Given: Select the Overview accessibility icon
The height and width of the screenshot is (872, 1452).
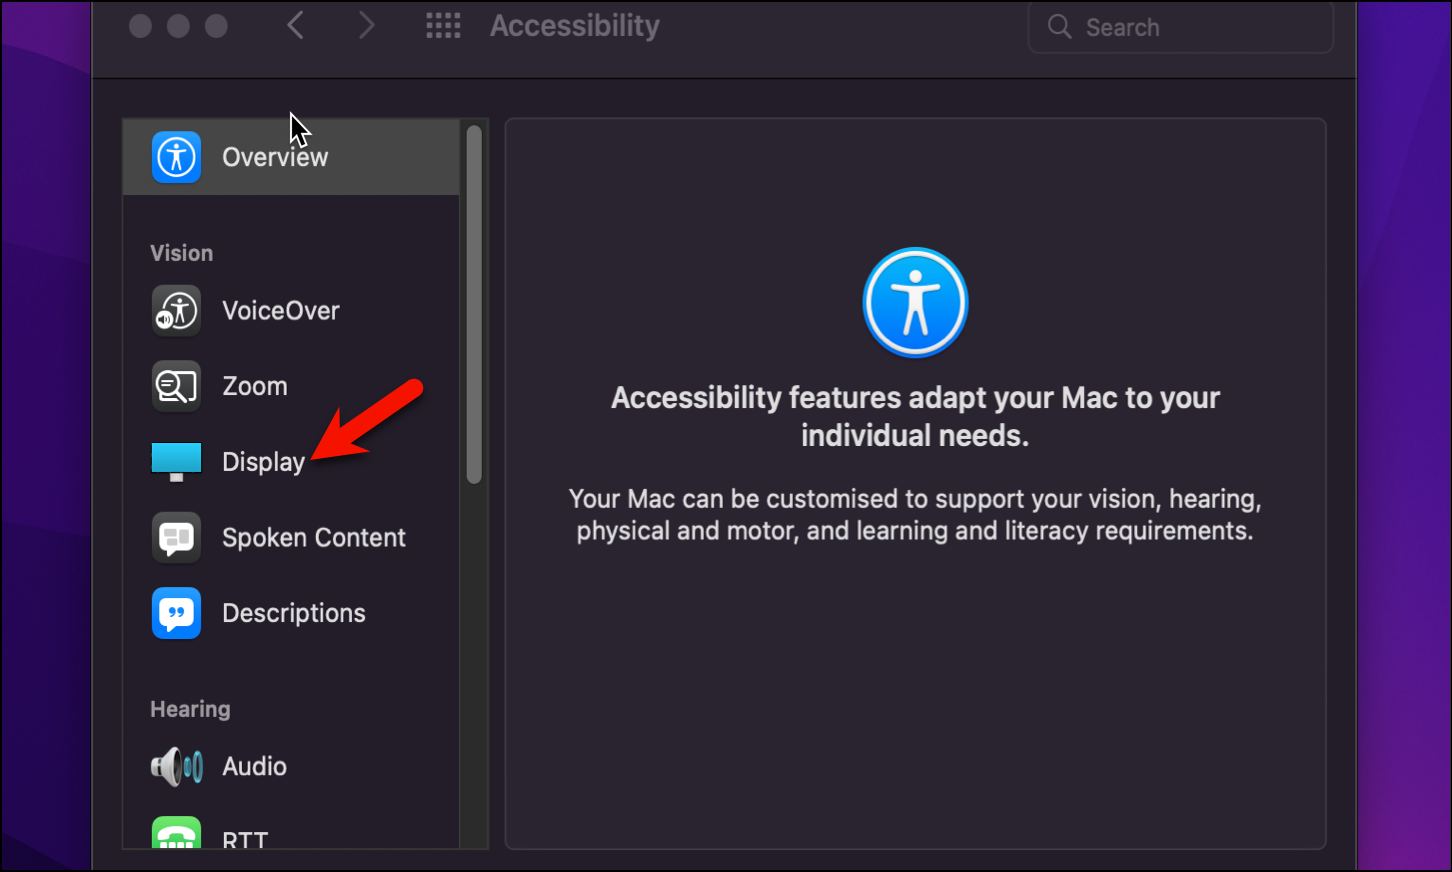Looking at the screenshot, I should coord(176,157).
